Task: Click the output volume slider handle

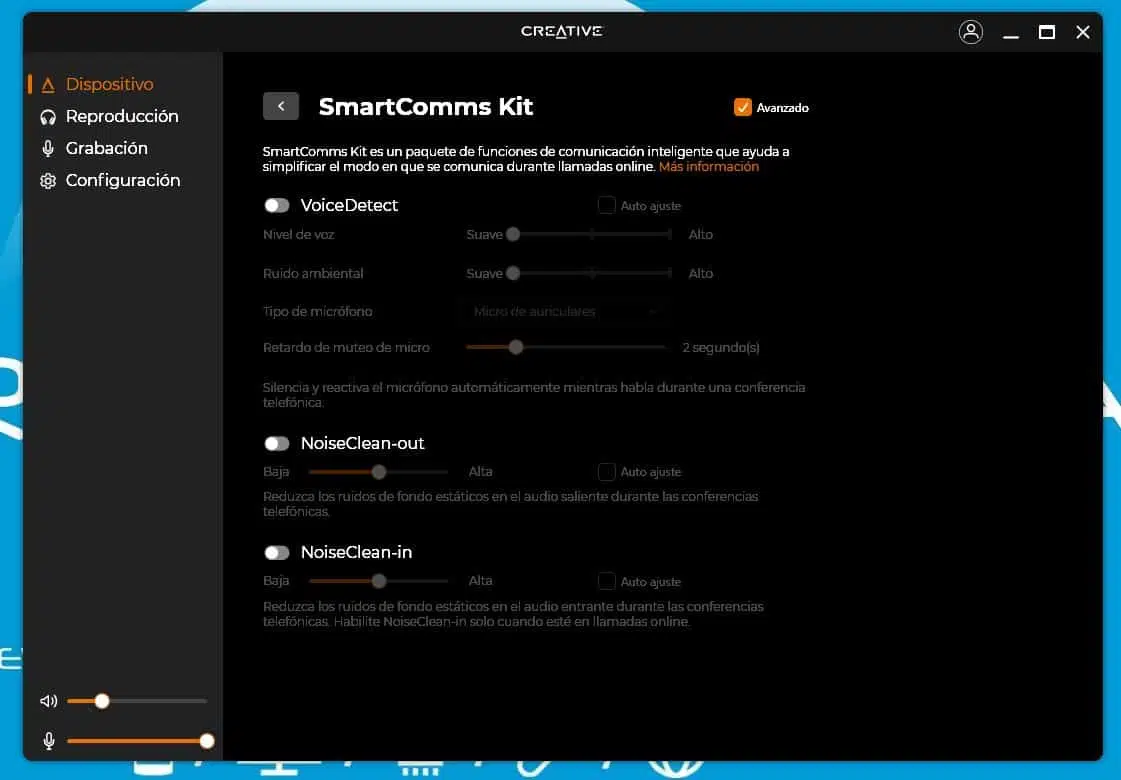Action: [102, 701]
